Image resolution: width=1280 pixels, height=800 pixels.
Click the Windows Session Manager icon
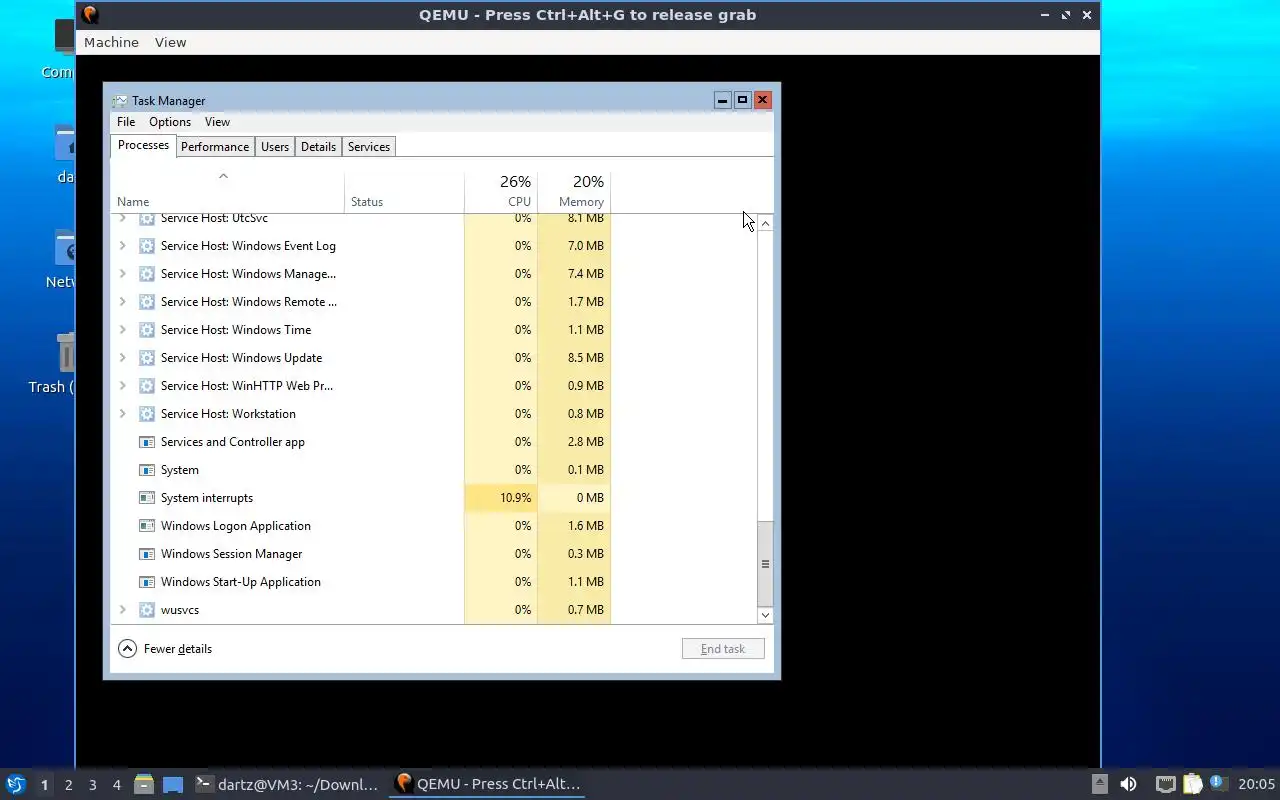point(147,554)
